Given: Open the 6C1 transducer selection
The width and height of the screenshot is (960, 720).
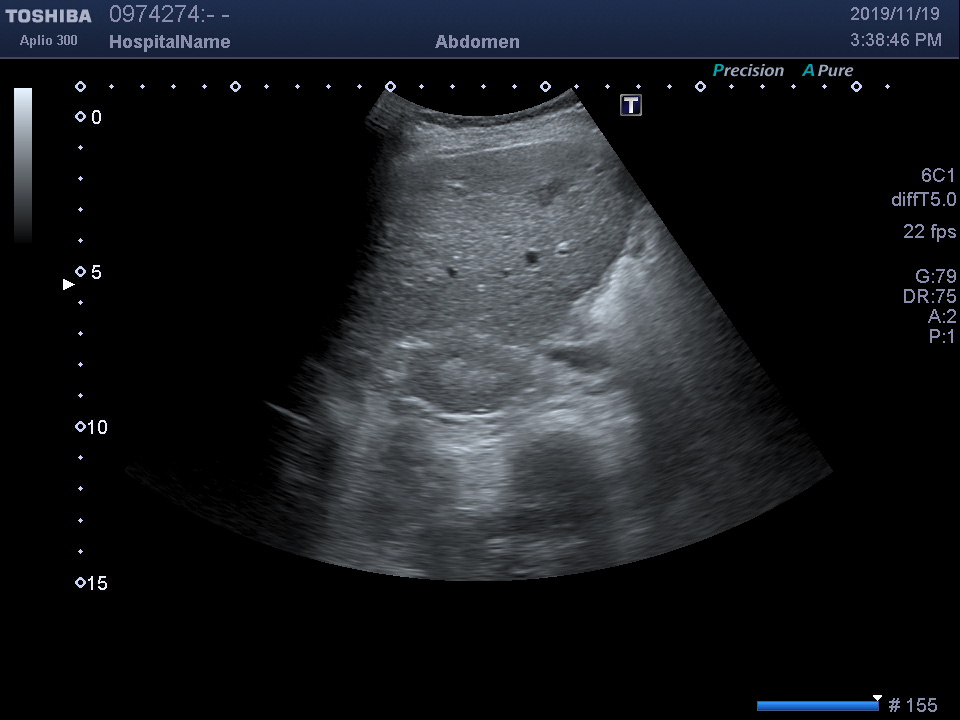Looking at the screenshot, I should [x=938, y=175].
